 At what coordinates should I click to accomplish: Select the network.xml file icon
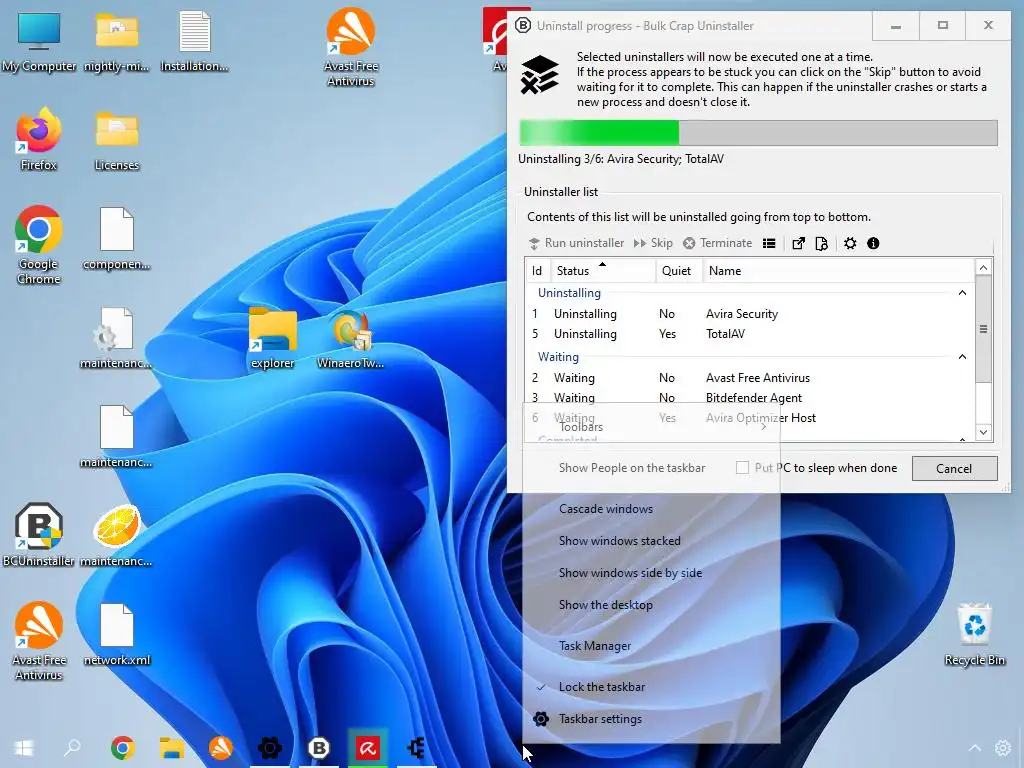point(117,635)
